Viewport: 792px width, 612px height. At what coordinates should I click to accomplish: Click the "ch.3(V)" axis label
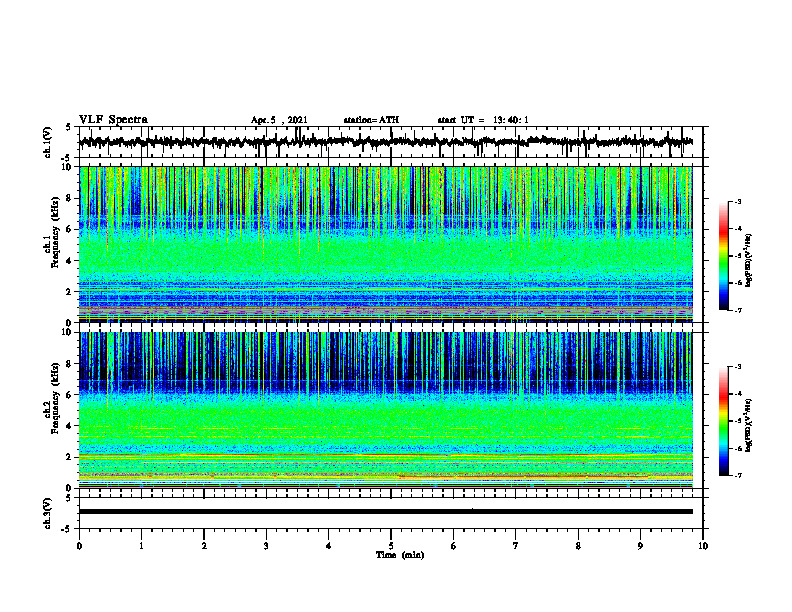pos(47,513)
